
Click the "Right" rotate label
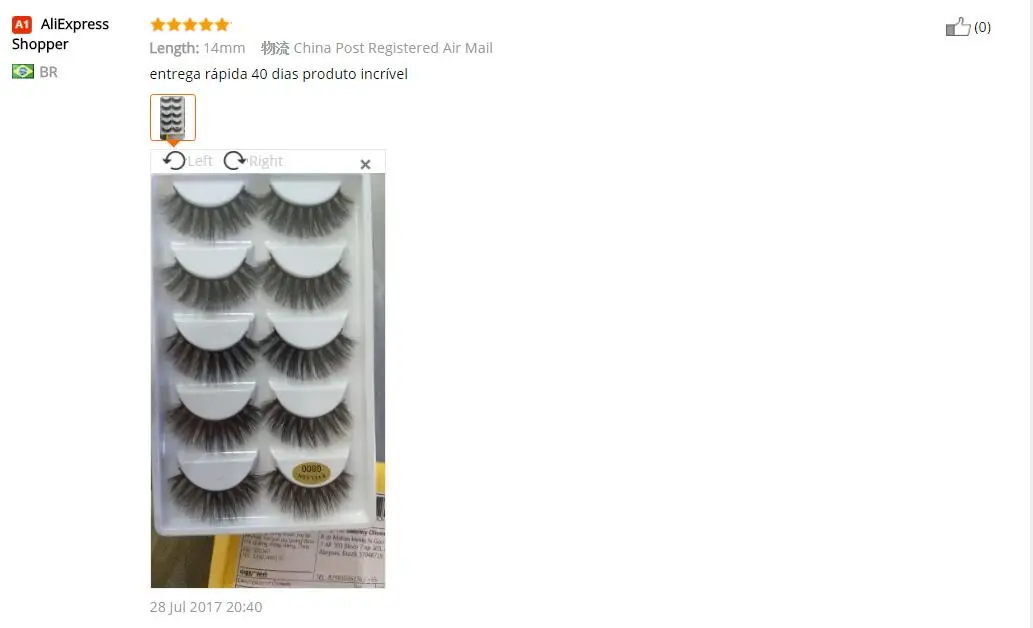pyautogui.click(x=265, y=161)
